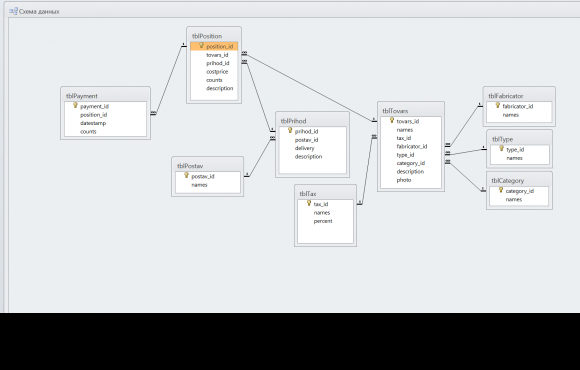Click the key icon next to tax_id
This screenshot has width=580, height=370.
(x=309, y=203)
